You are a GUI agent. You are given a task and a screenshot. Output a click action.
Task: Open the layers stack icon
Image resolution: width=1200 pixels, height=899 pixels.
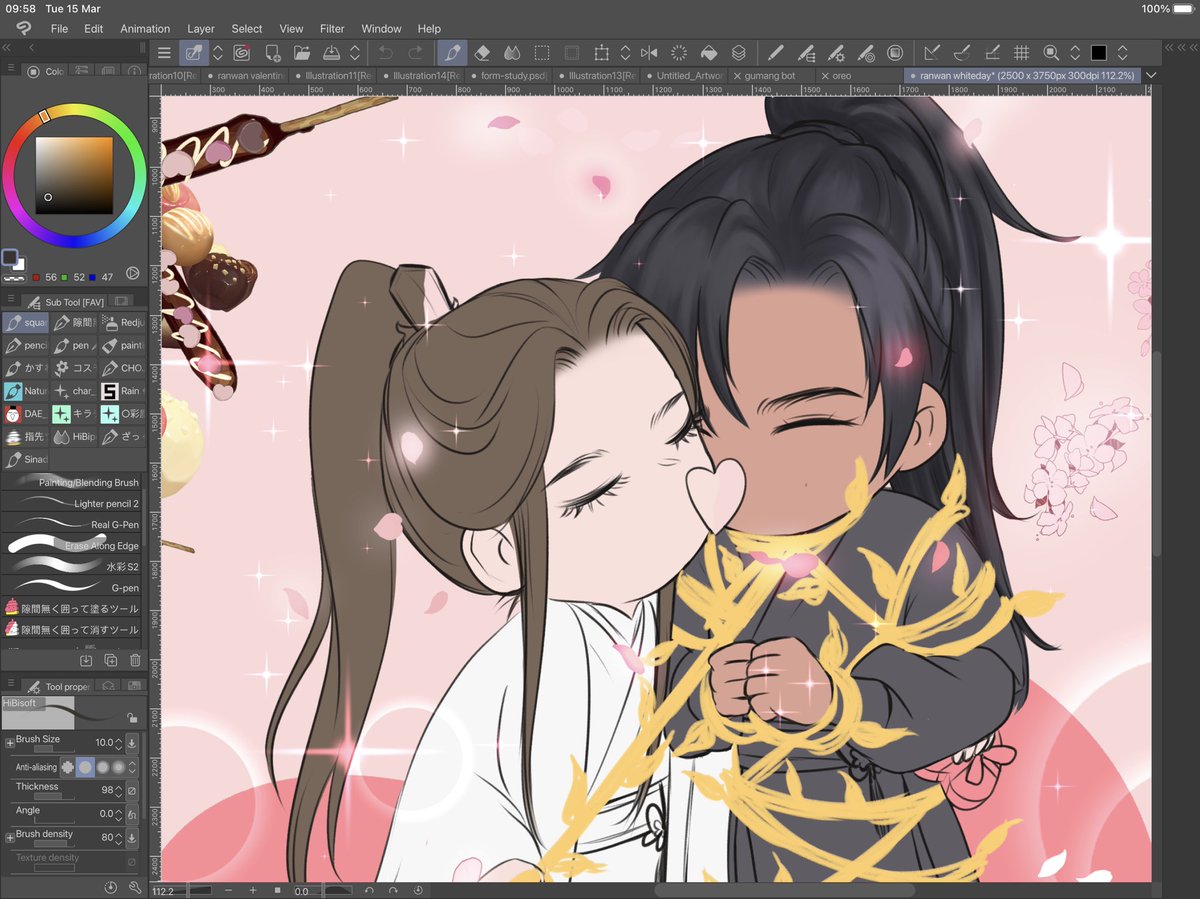click(738, 52)
